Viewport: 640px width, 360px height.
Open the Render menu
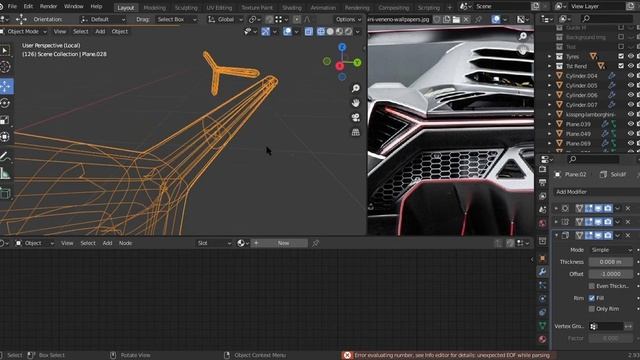click(49, 7)
